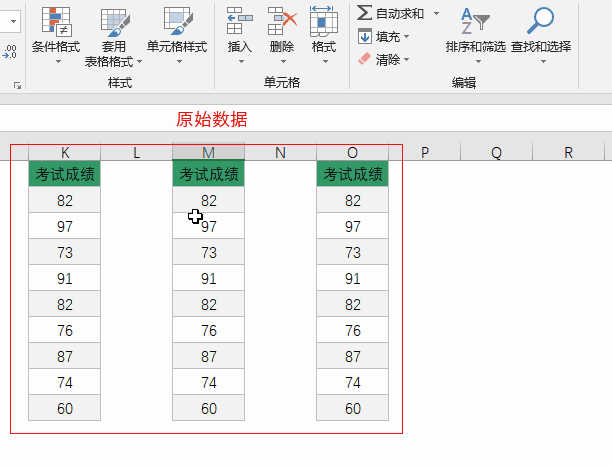Open Sort & Filter (排序和筛选) icon

(475, 21)
